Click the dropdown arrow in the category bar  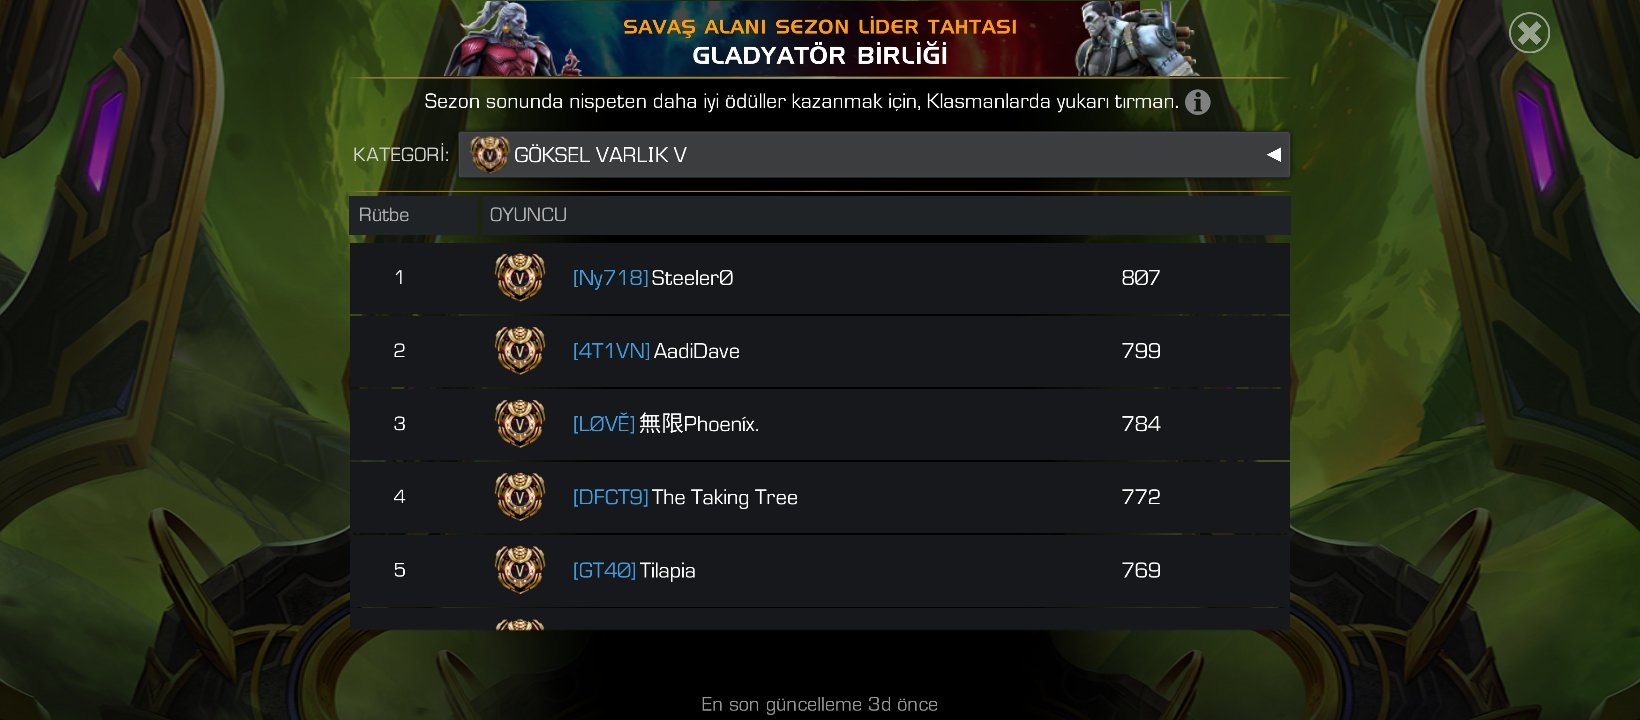point(1273,155)
